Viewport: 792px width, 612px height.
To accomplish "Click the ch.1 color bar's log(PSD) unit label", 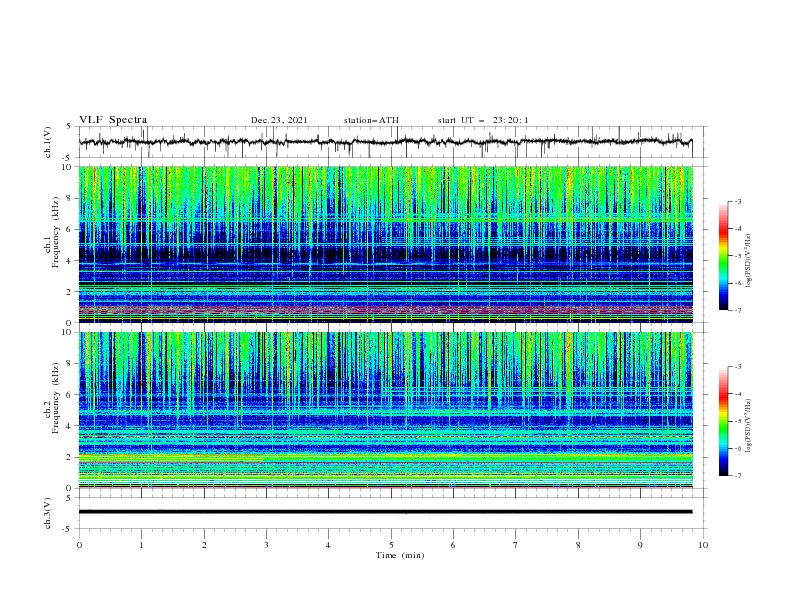I will point(749,261).
